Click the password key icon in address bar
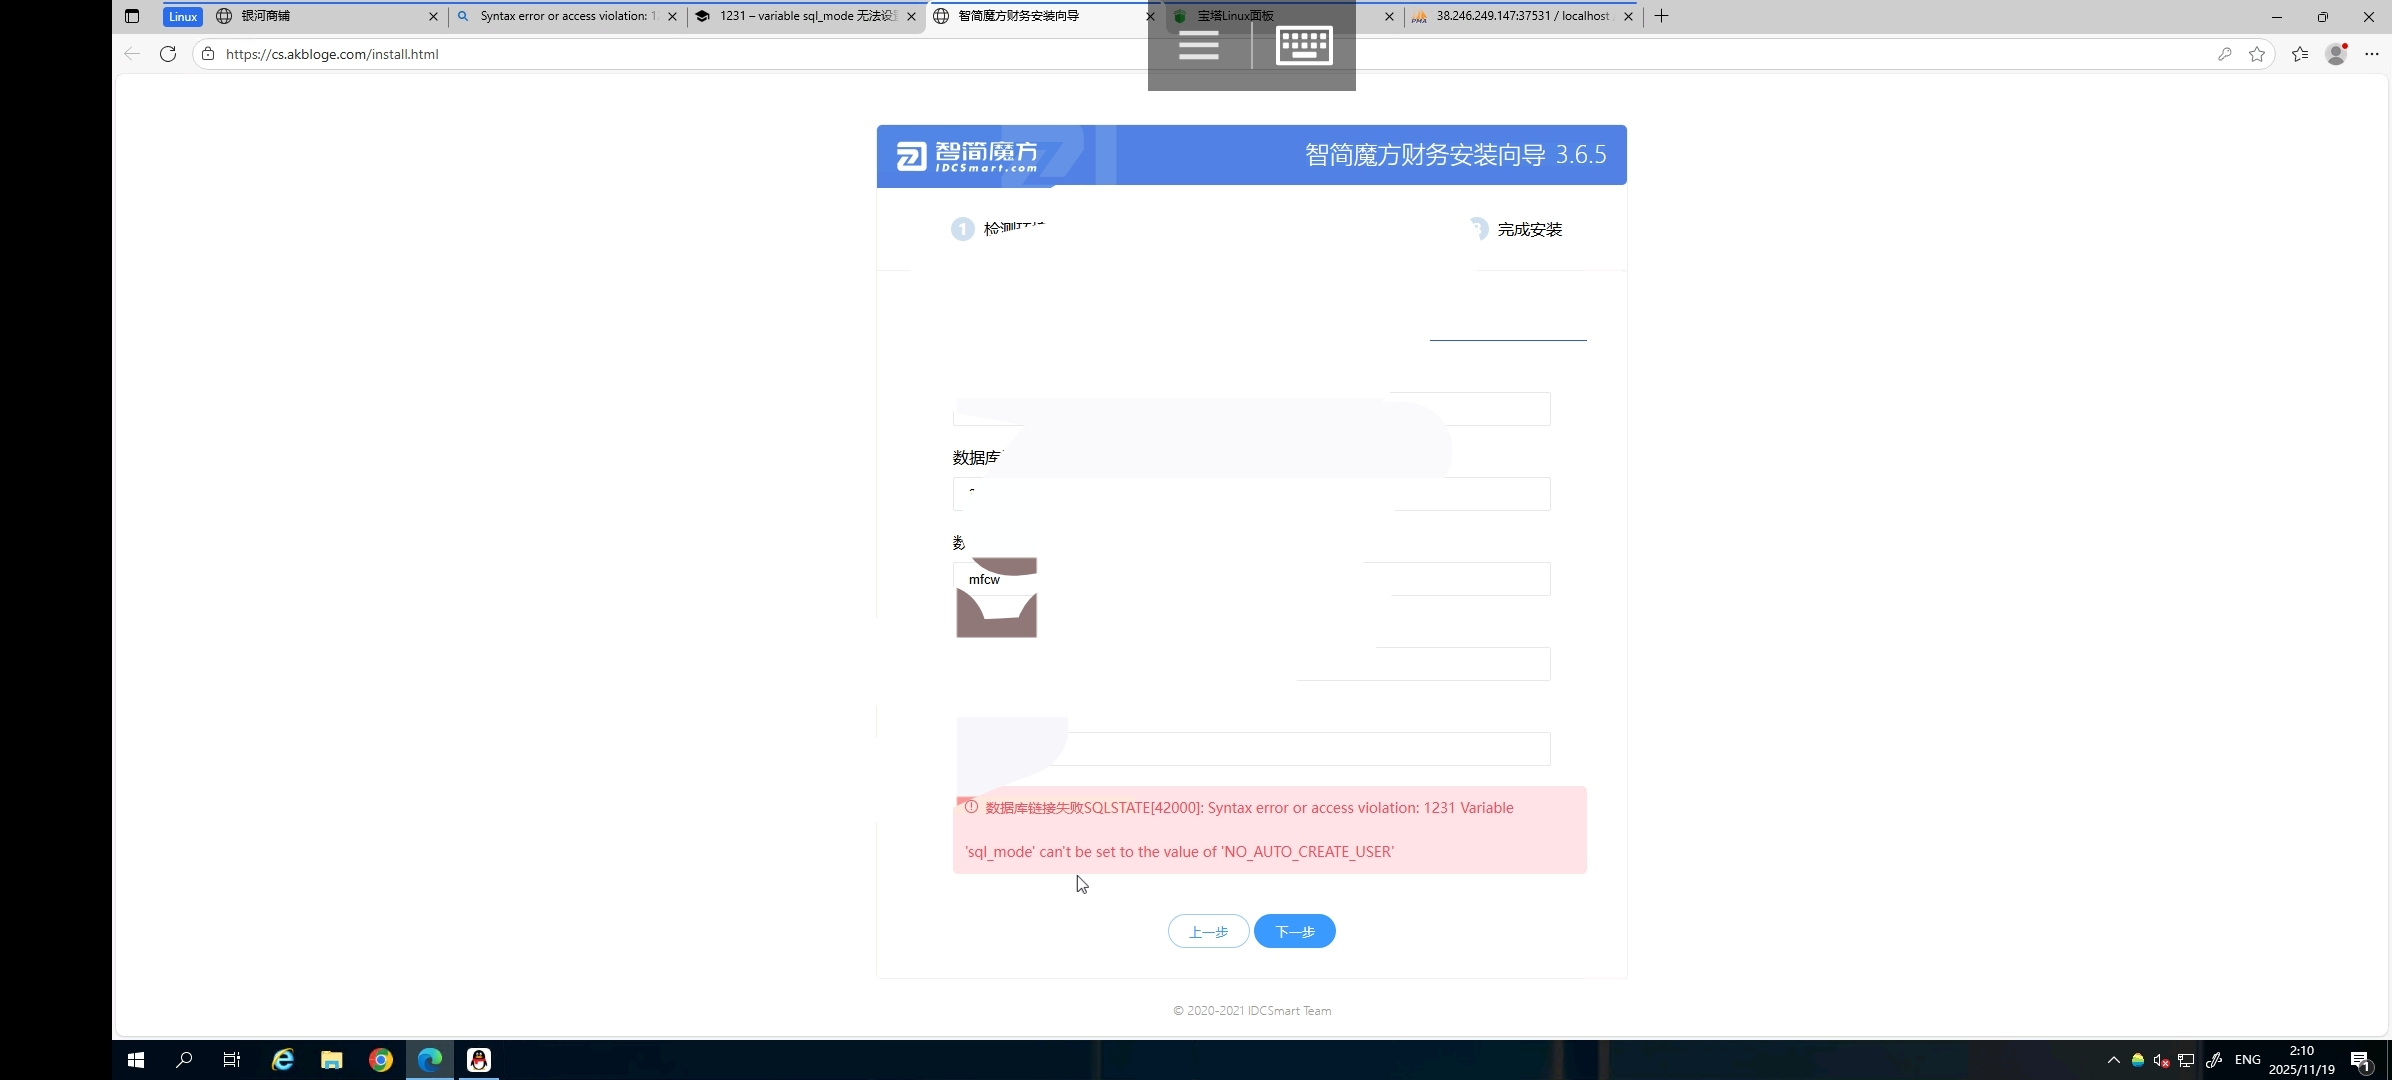This screenshot has height=1080, width=2392. click(2225, 54)
